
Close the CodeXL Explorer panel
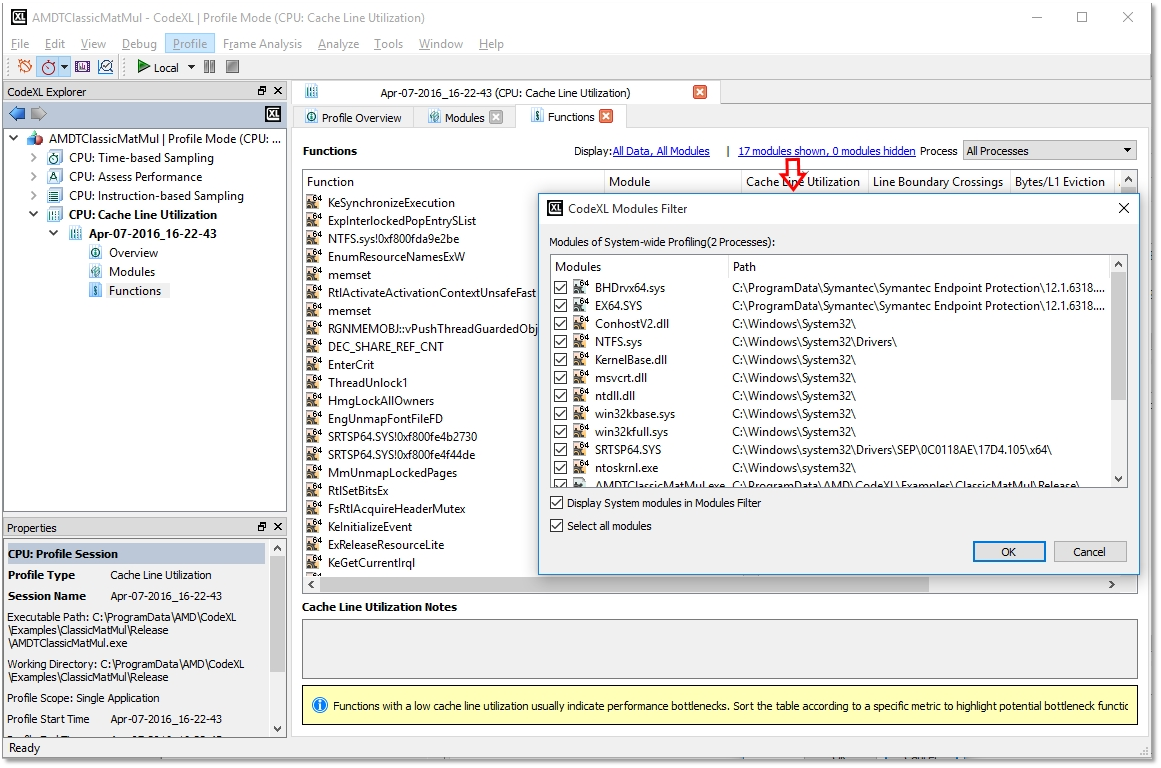pos(278,90)
